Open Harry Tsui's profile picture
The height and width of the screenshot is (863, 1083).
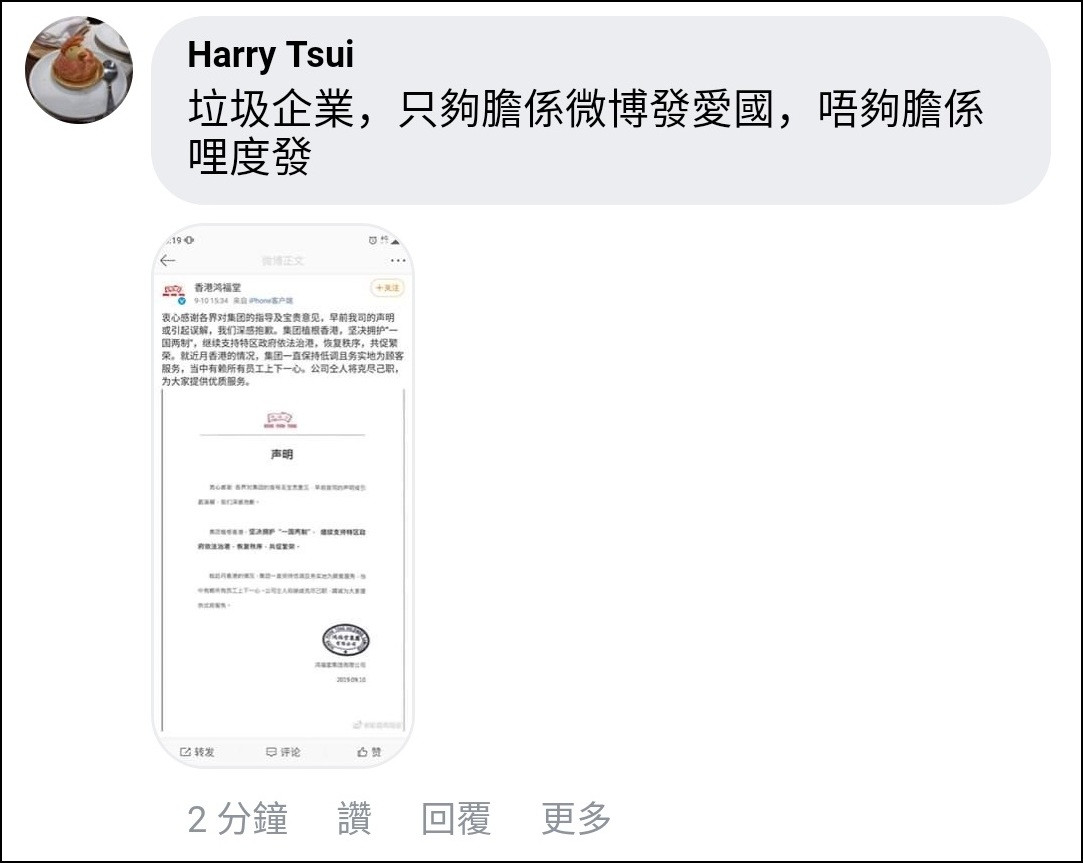79,70
